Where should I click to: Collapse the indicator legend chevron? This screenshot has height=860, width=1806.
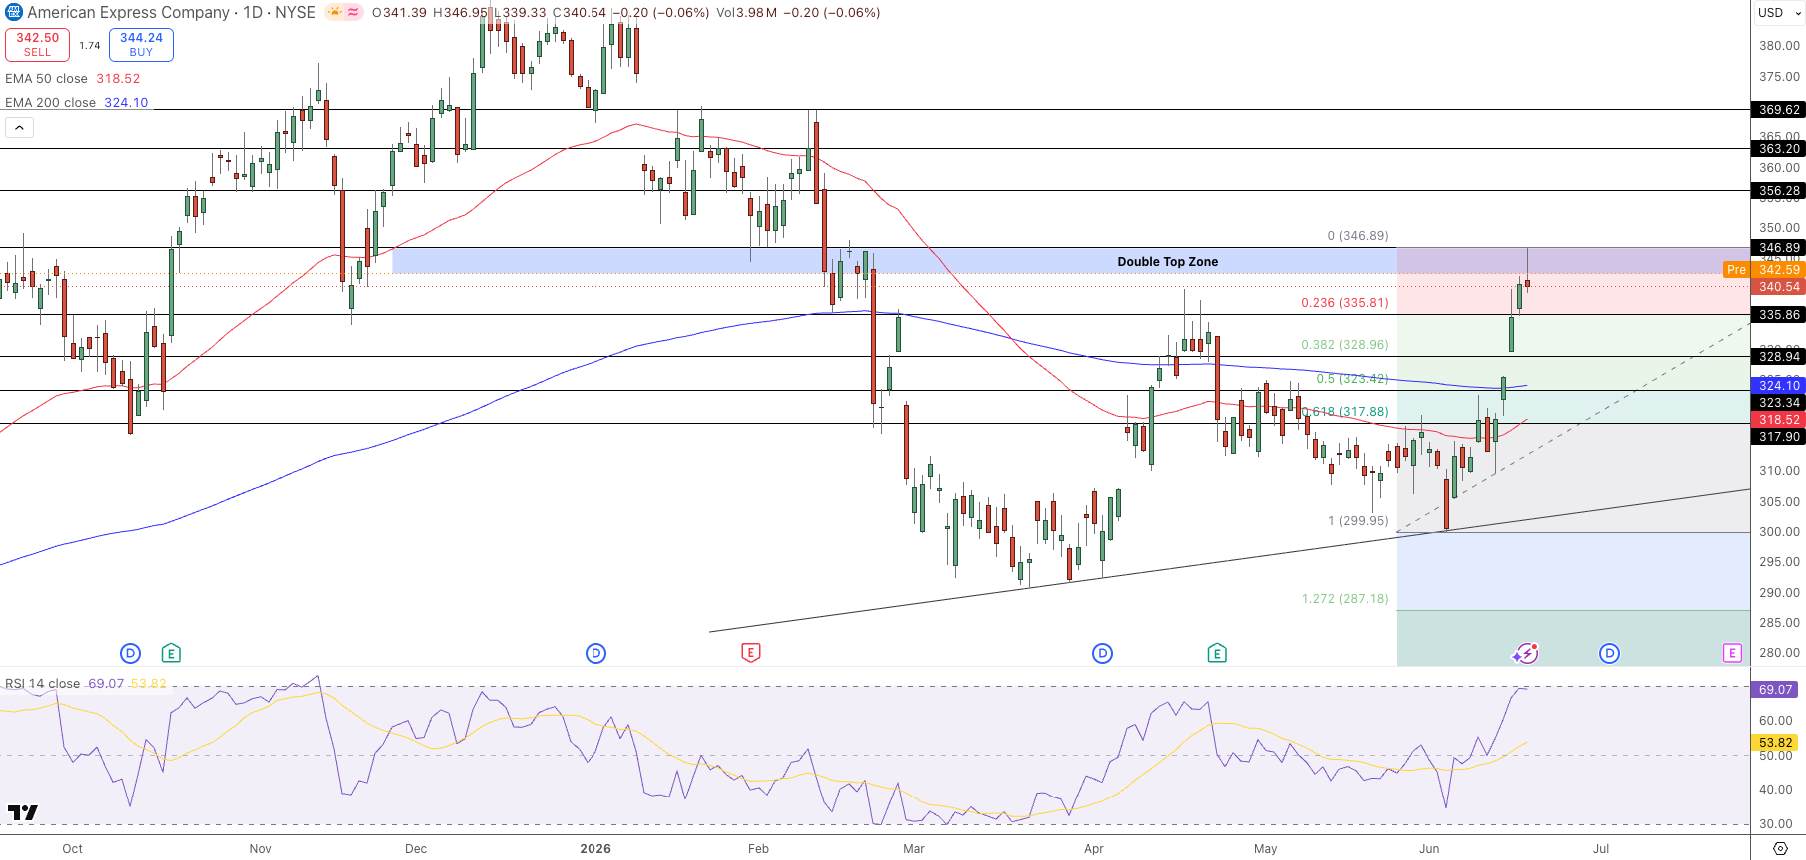(19, 127)
